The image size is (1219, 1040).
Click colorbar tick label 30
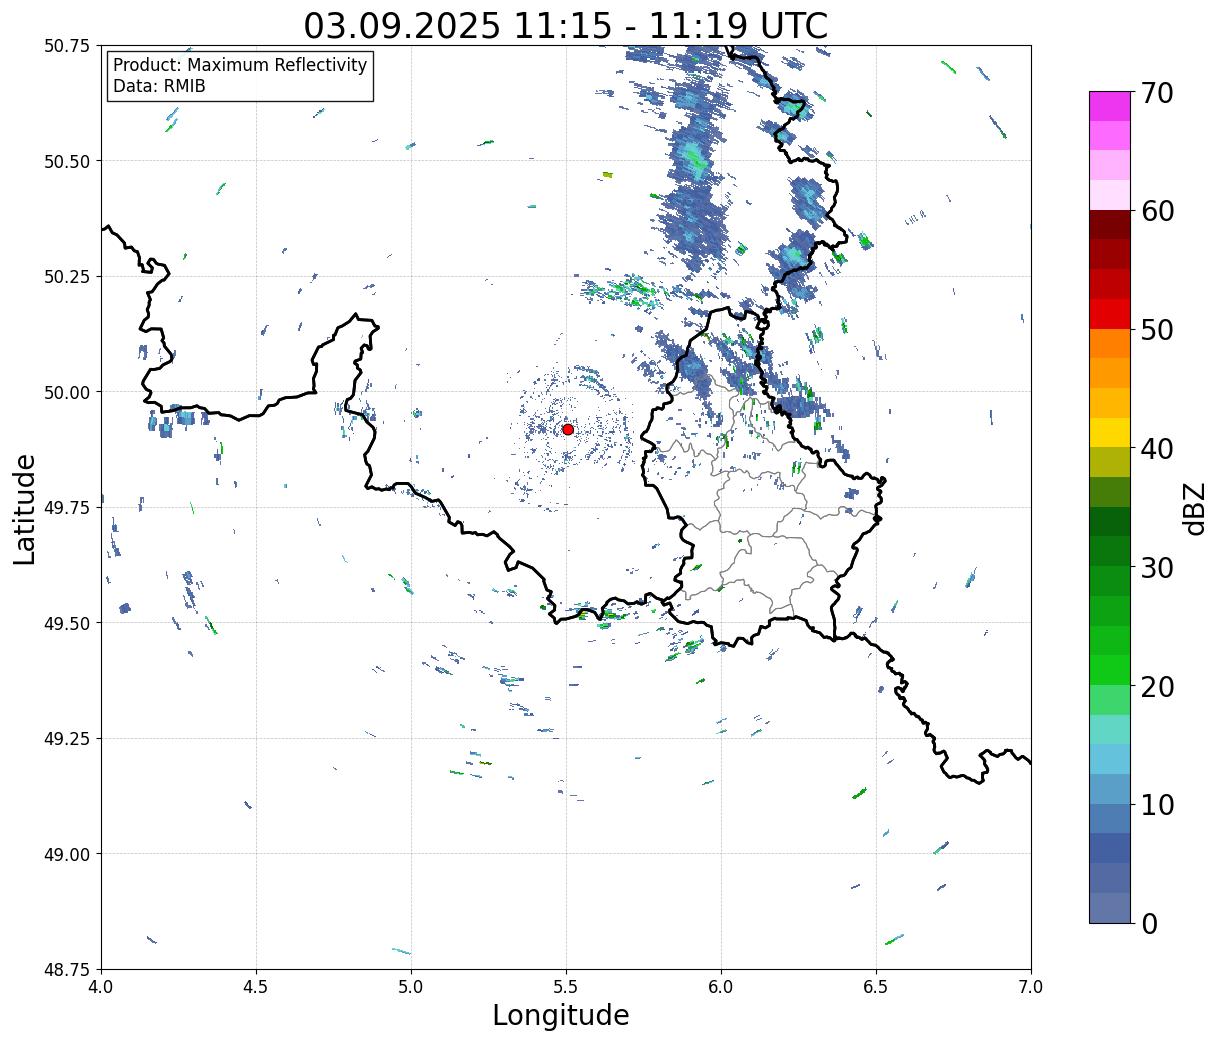pos(1156,568)
